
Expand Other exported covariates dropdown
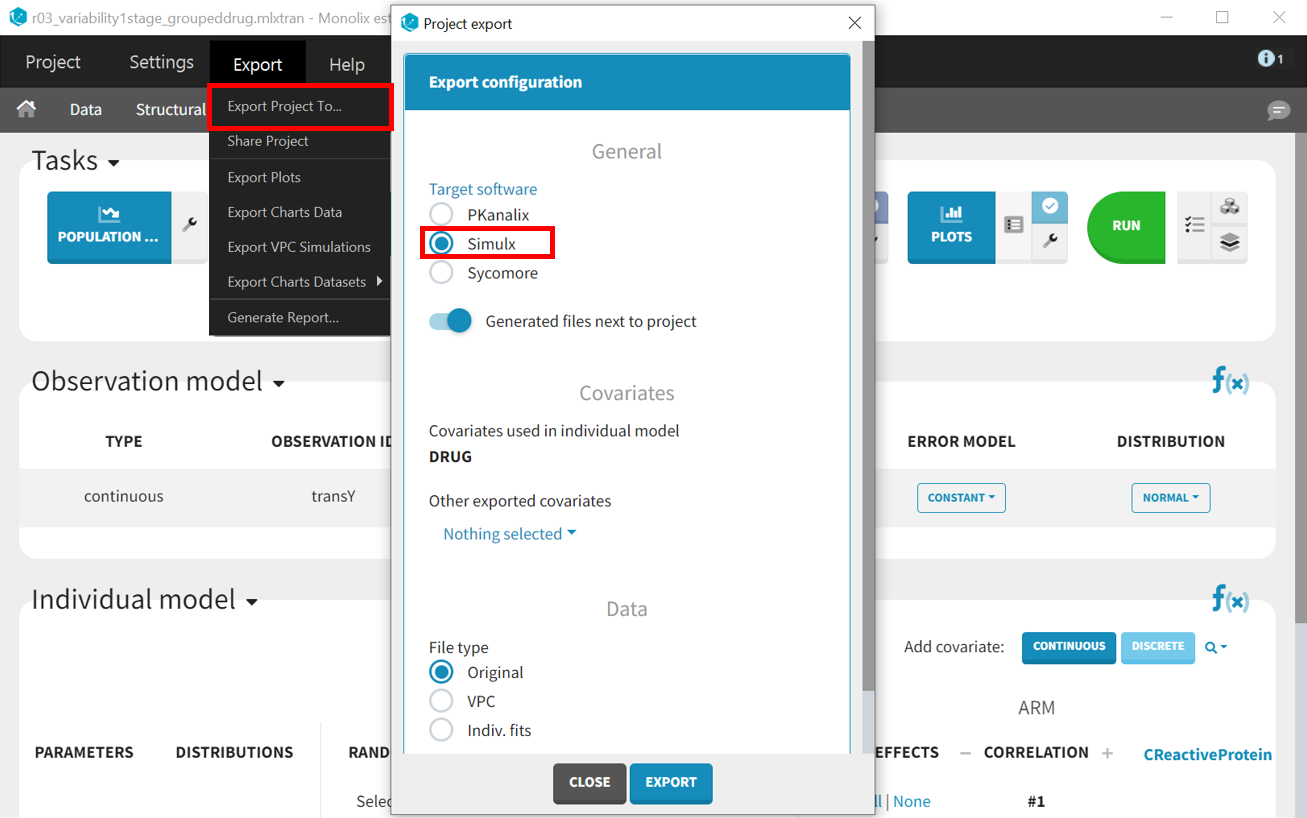point(509,534)
